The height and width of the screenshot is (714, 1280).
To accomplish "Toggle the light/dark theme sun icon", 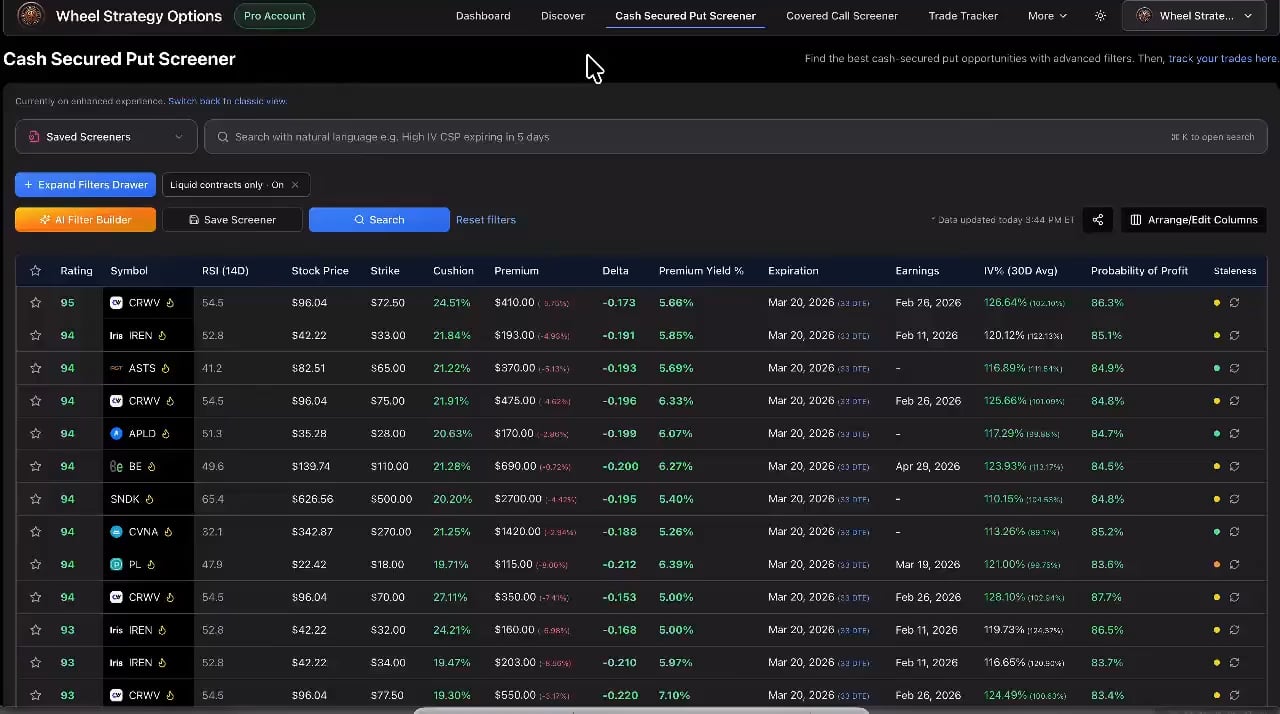I will point(1101,16).
